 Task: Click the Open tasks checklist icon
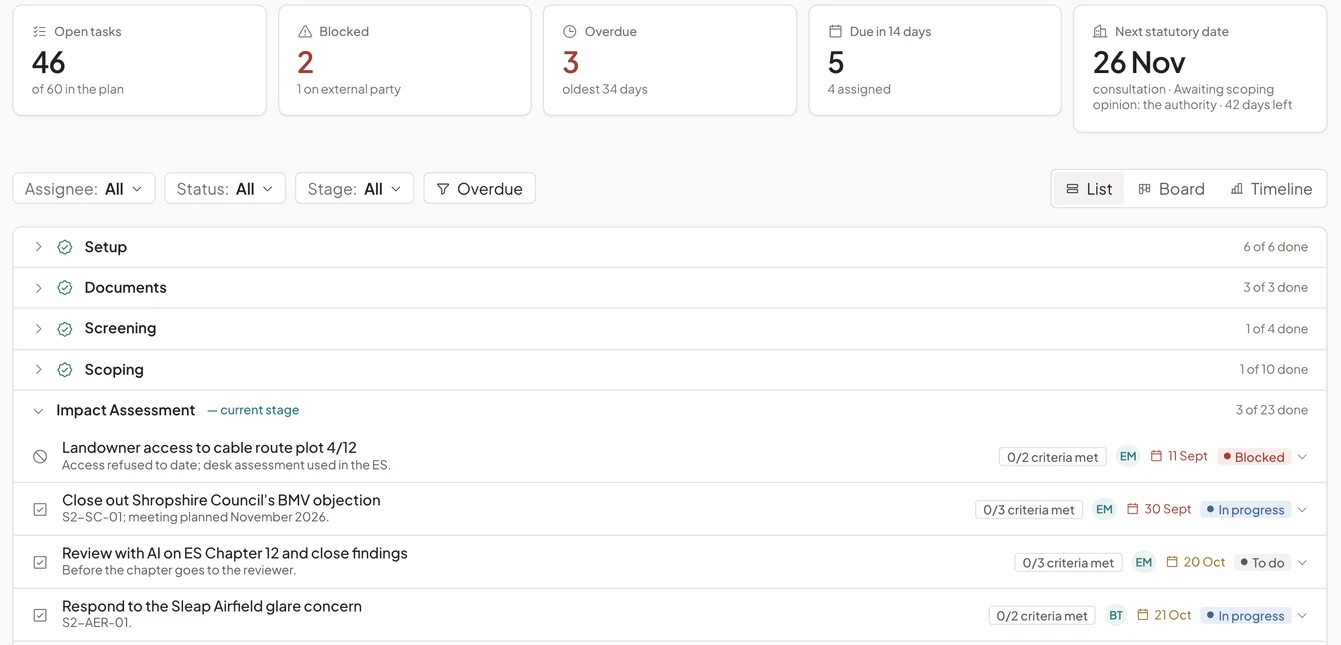39,32
